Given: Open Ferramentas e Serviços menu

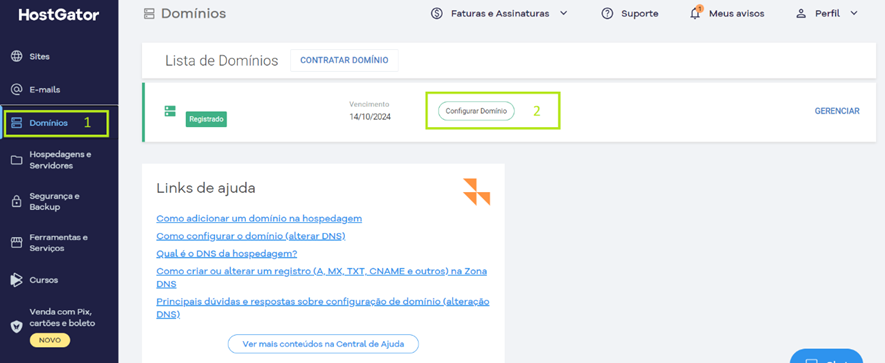Looking at the screenshot, I should [59, 243].
